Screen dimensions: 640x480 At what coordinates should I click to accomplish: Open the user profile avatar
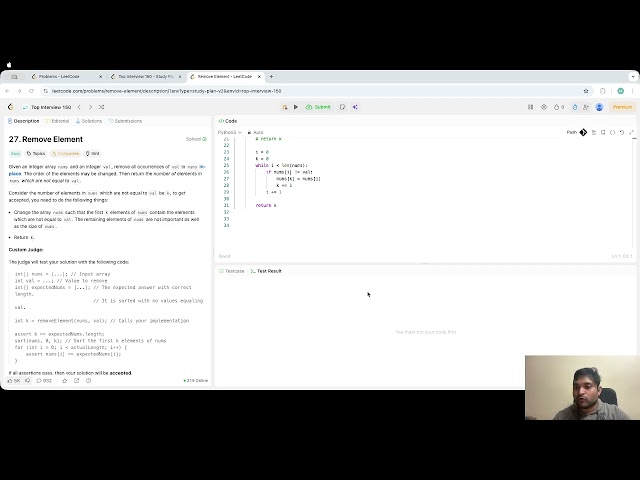coord(599,107)
